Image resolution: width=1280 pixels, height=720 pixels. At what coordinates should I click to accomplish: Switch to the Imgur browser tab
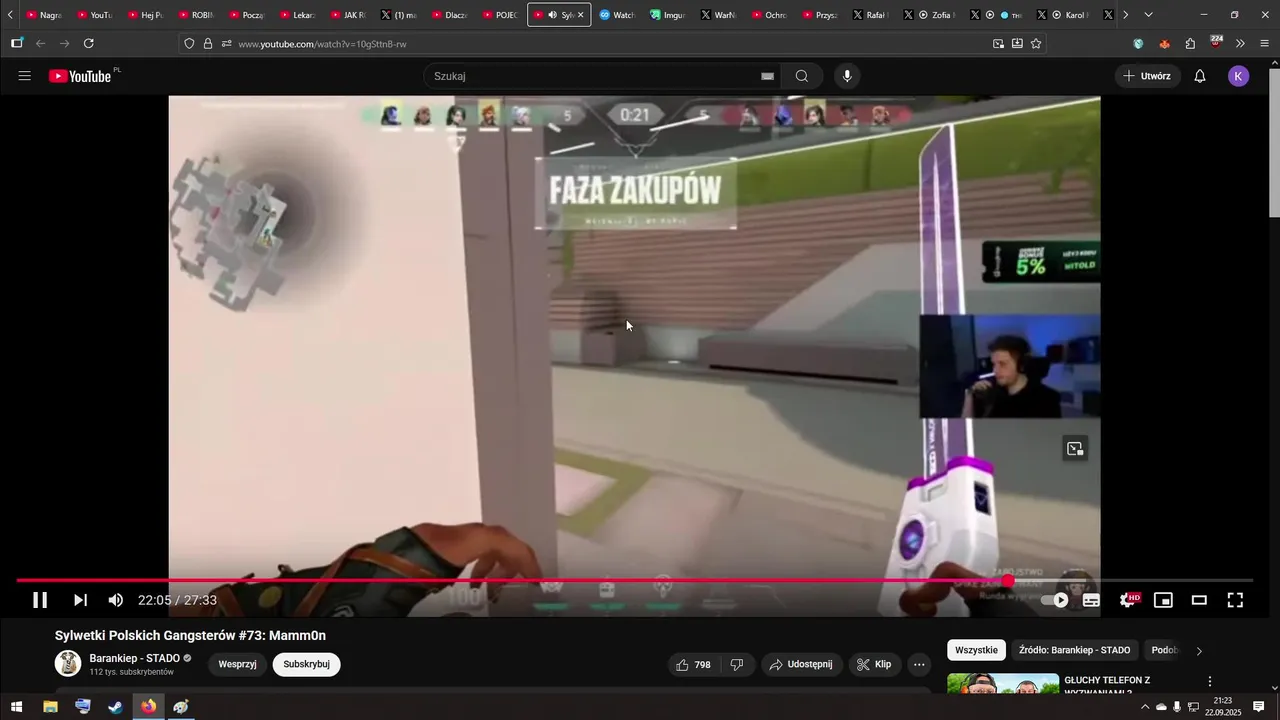667,15
